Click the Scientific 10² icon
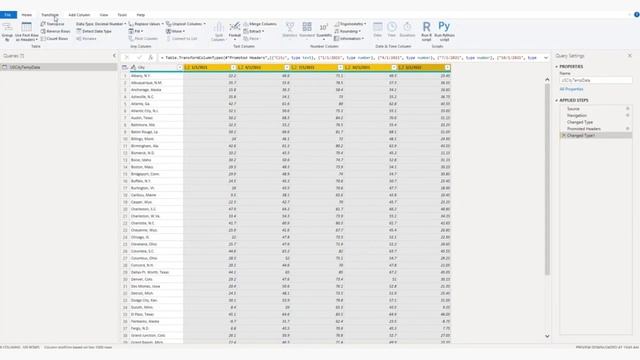640x360 pixels. pyautogui.click(x=324, y=27)
